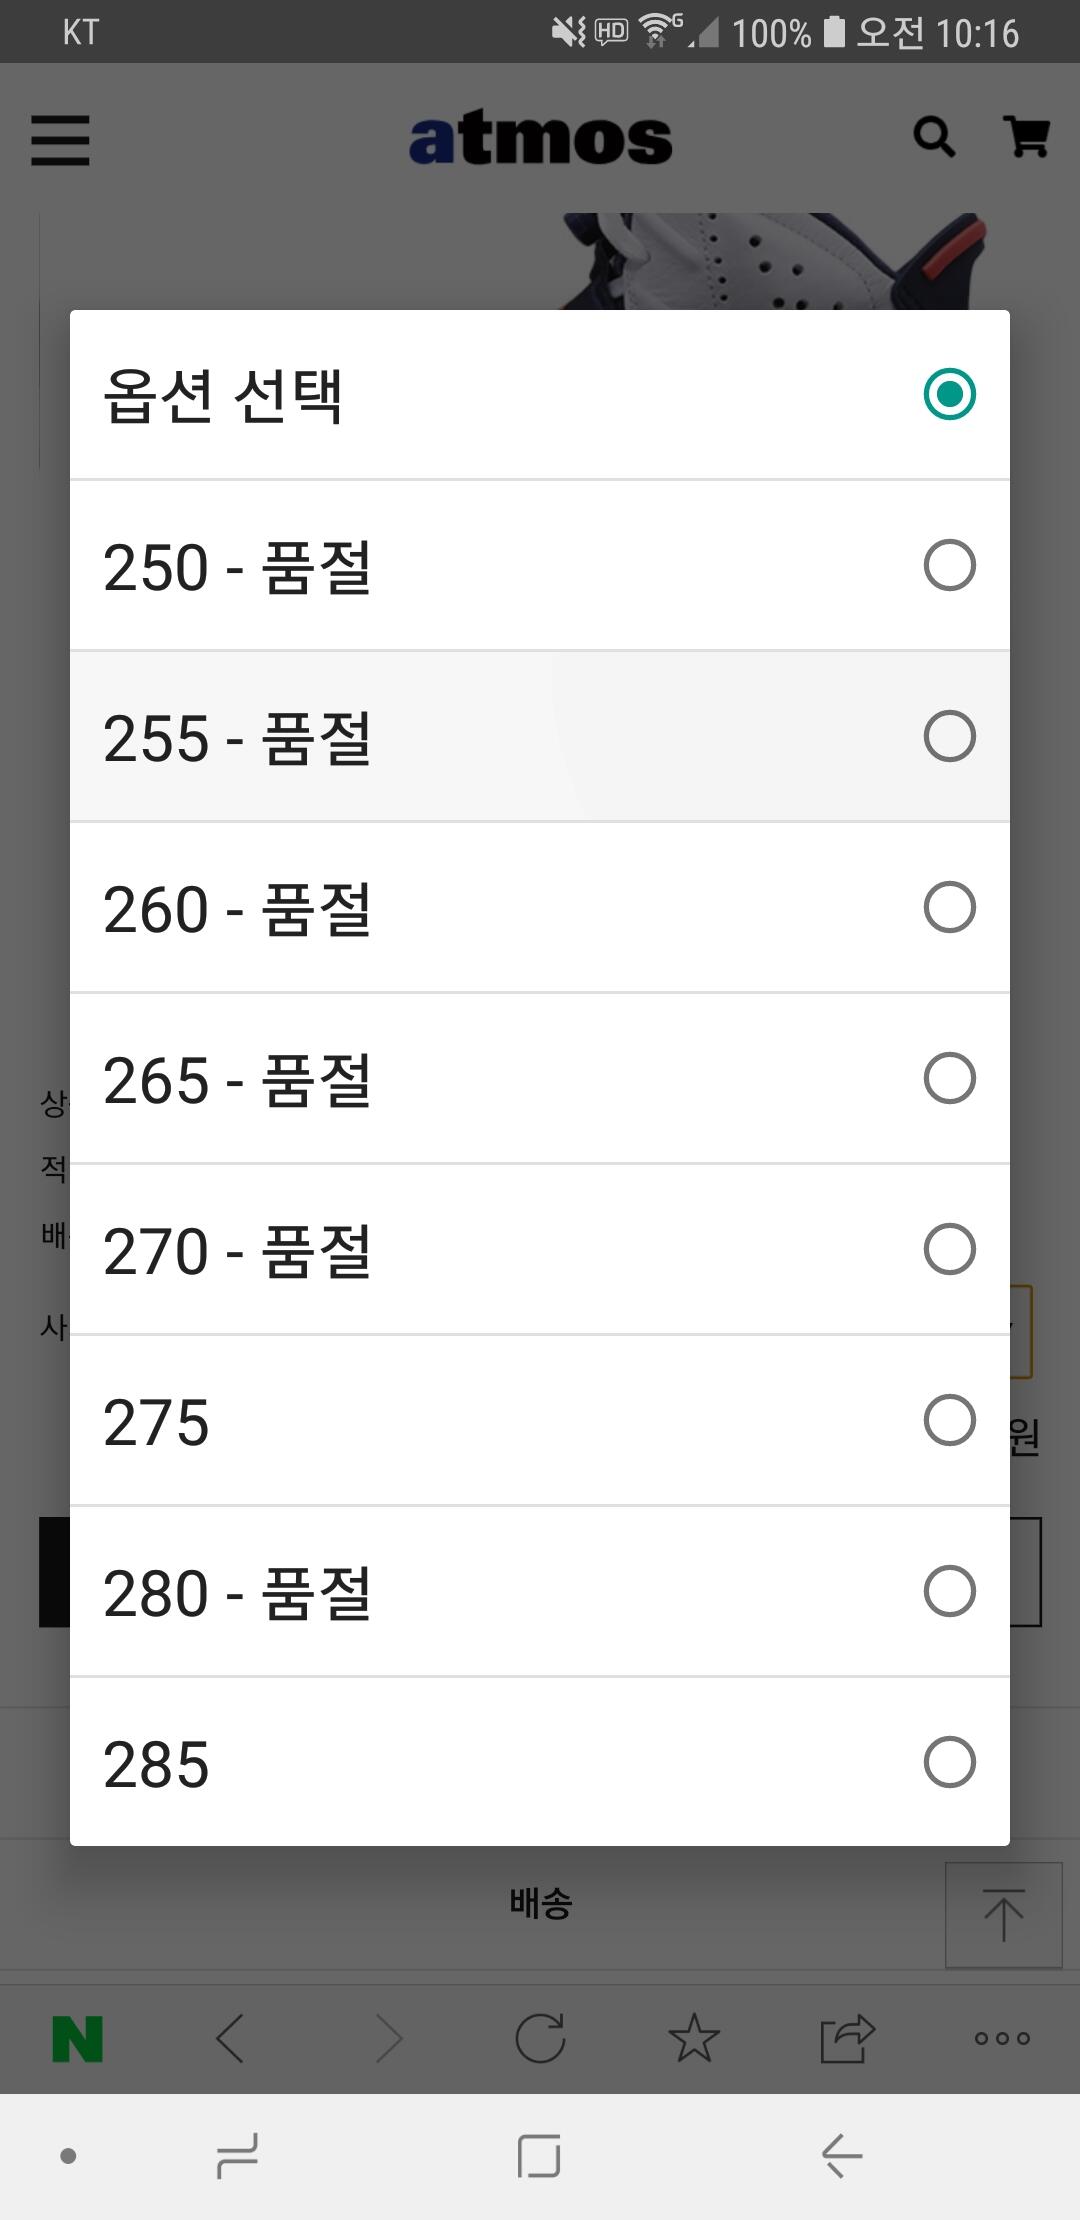Tap the Naver N home icon
1080x2220 pixels.
[77, 2038]
